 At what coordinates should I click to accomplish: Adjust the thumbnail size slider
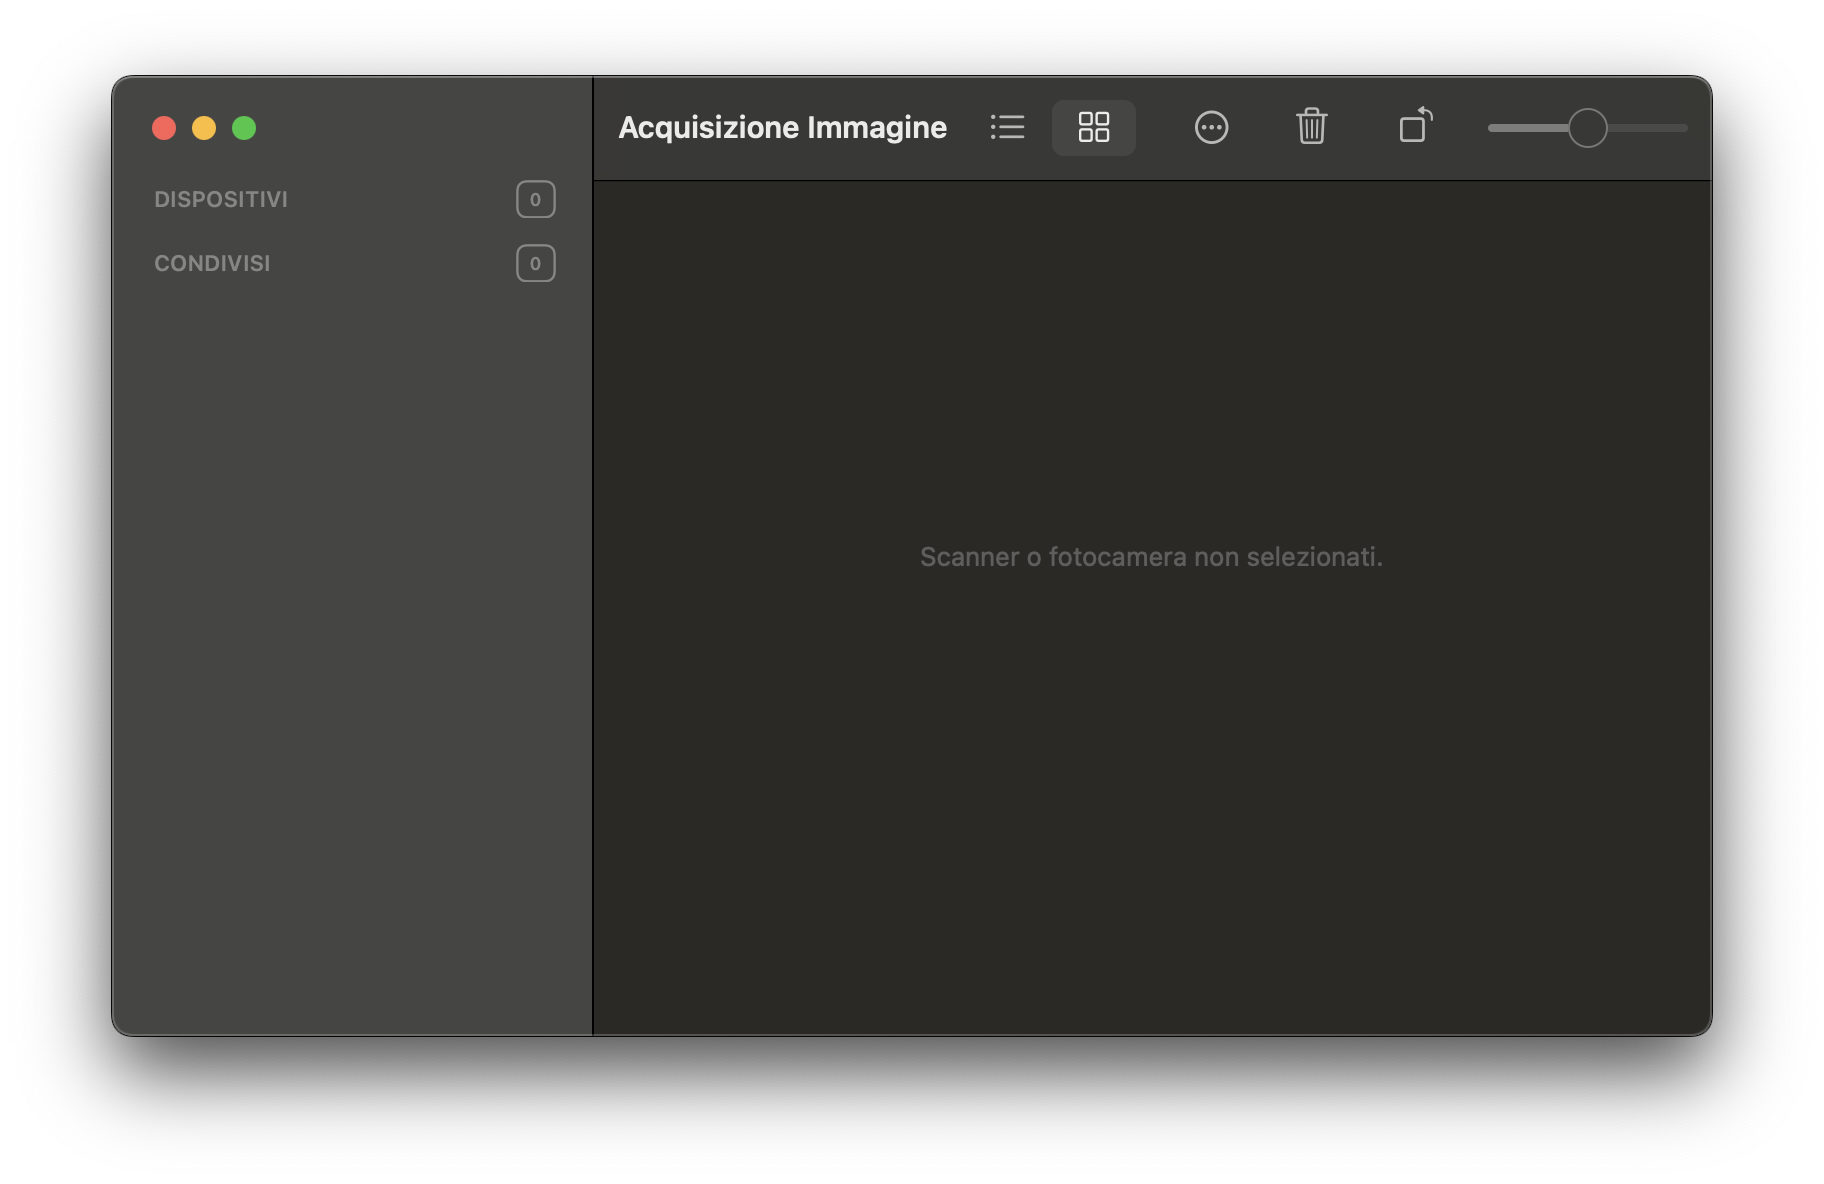(1587, 128)
